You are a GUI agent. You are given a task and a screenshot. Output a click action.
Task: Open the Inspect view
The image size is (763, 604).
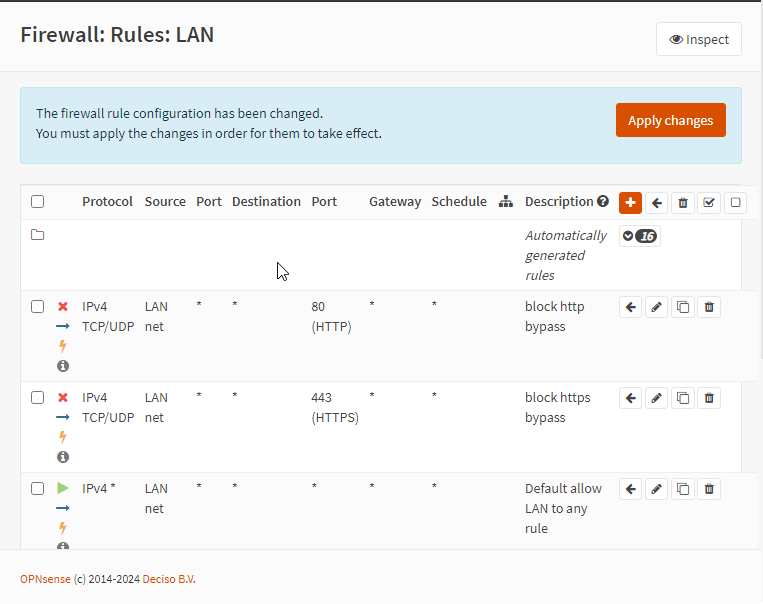pos(699,40)
